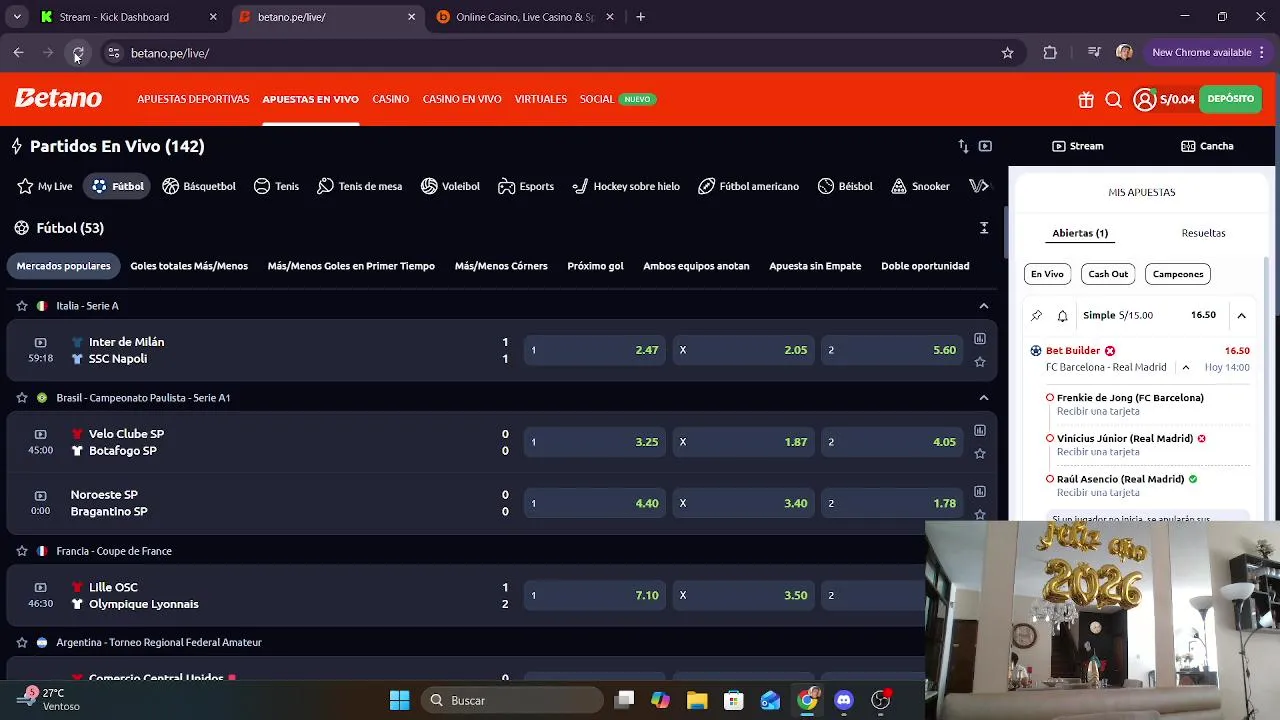This screenshot has height=720, width=1280.
Task: Toggle the En Vivo bet filter chip
Action: click(1047, 274)
